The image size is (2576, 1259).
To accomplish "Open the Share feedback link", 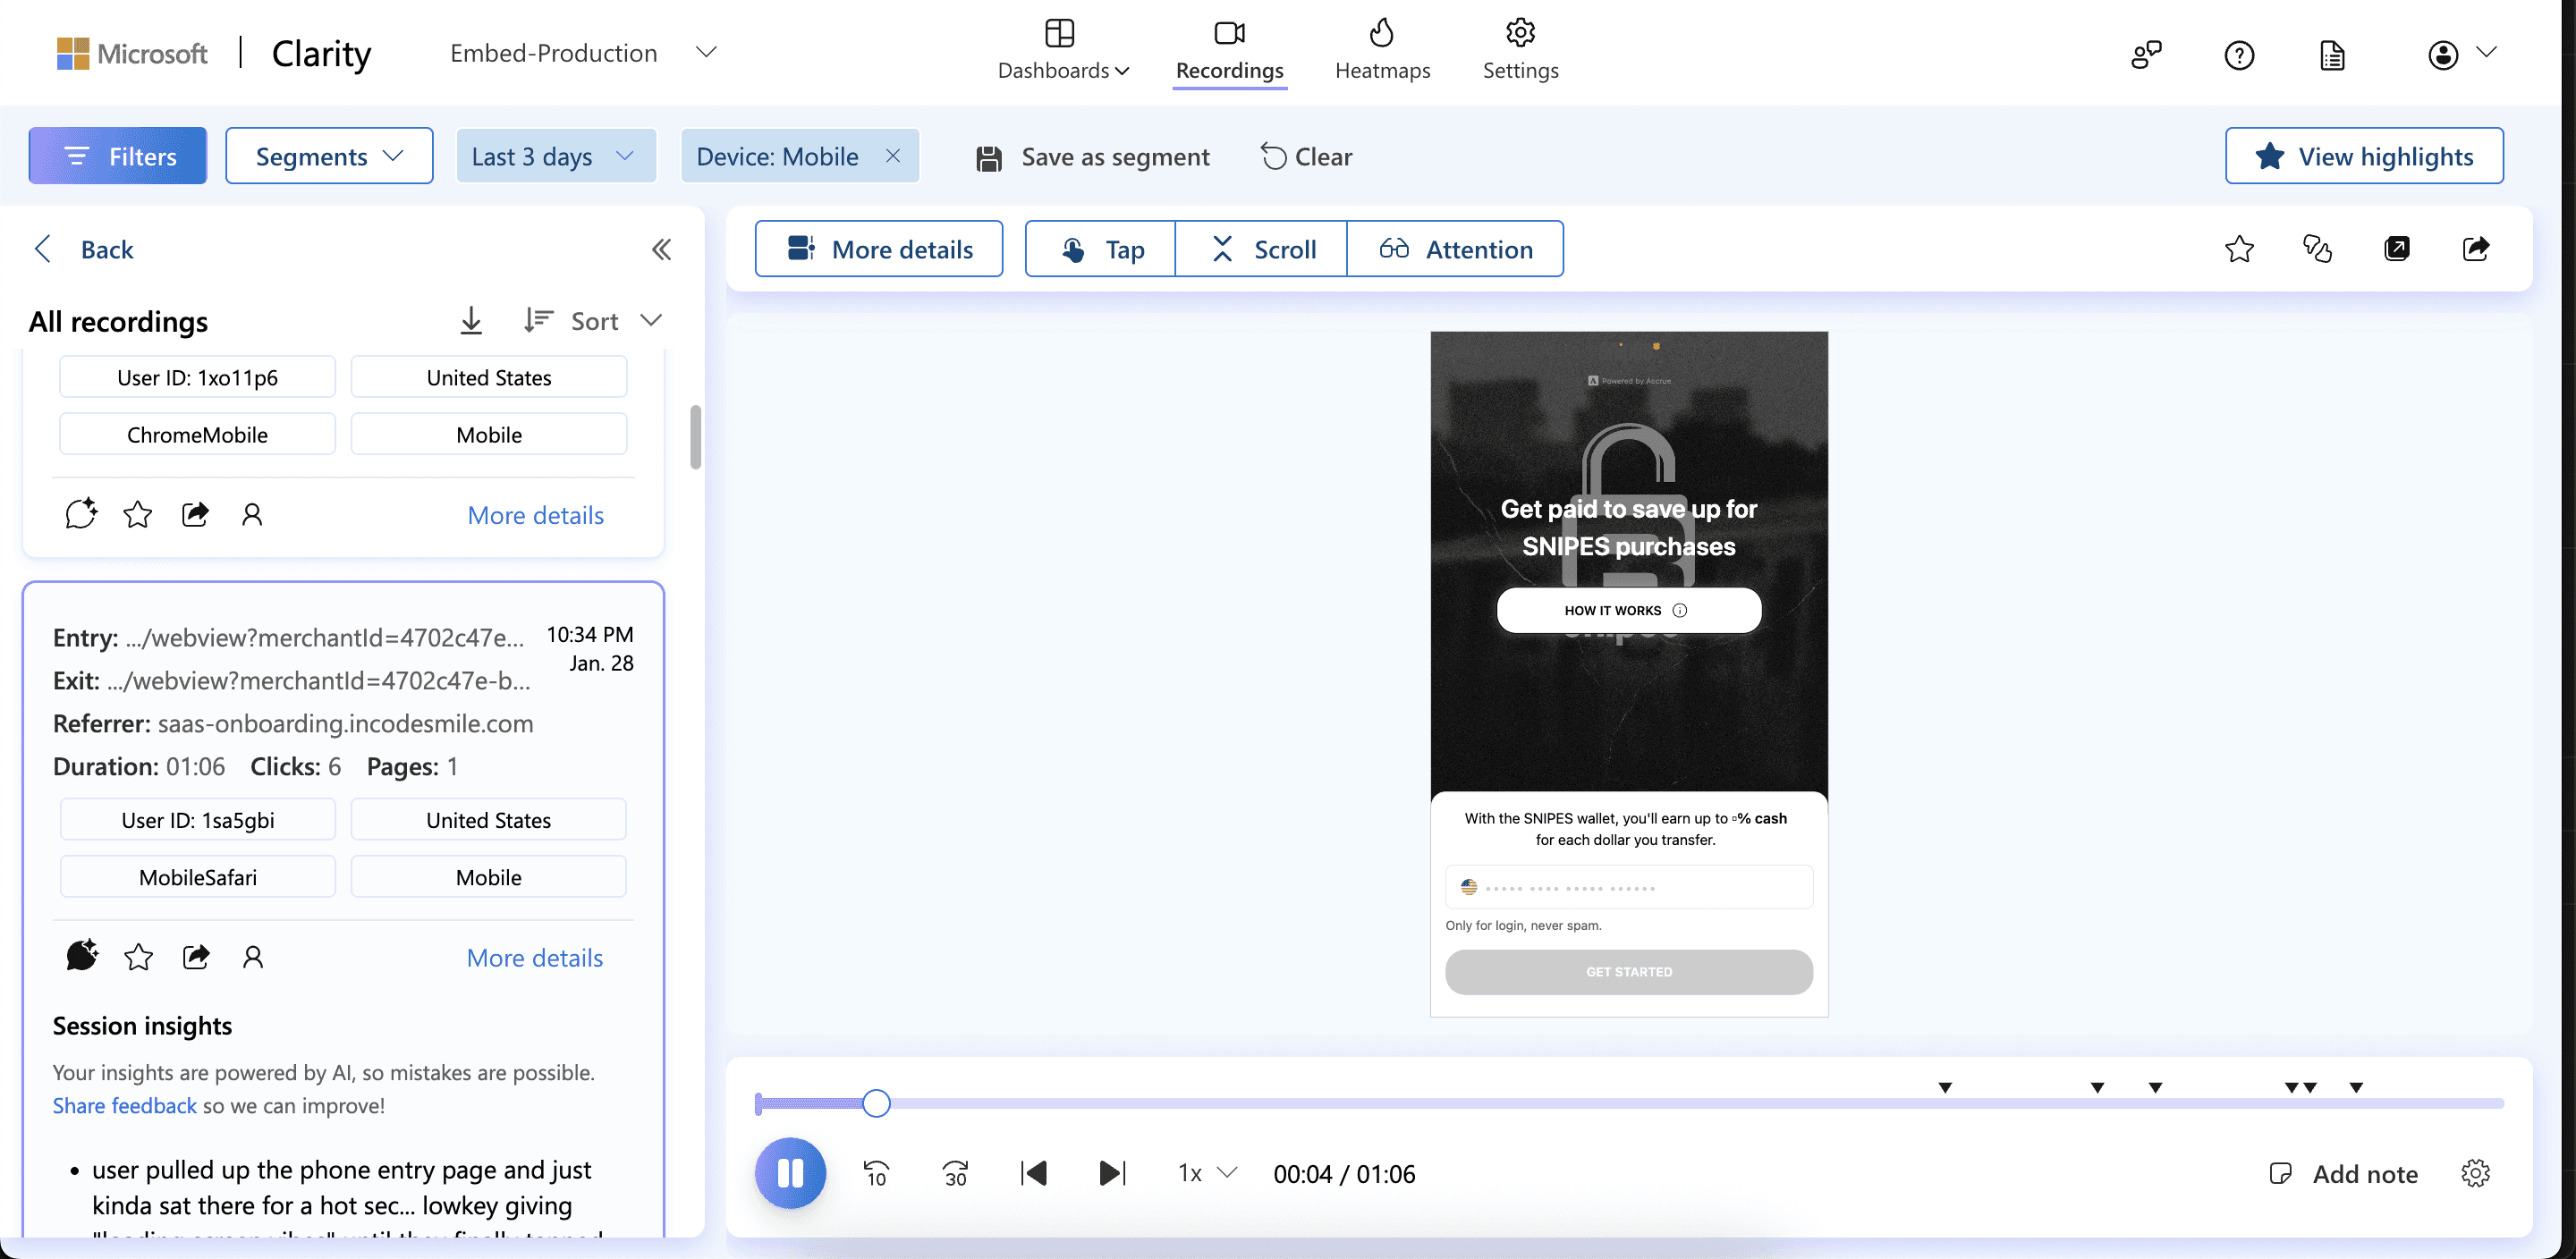I will (x=124, y=1105).
